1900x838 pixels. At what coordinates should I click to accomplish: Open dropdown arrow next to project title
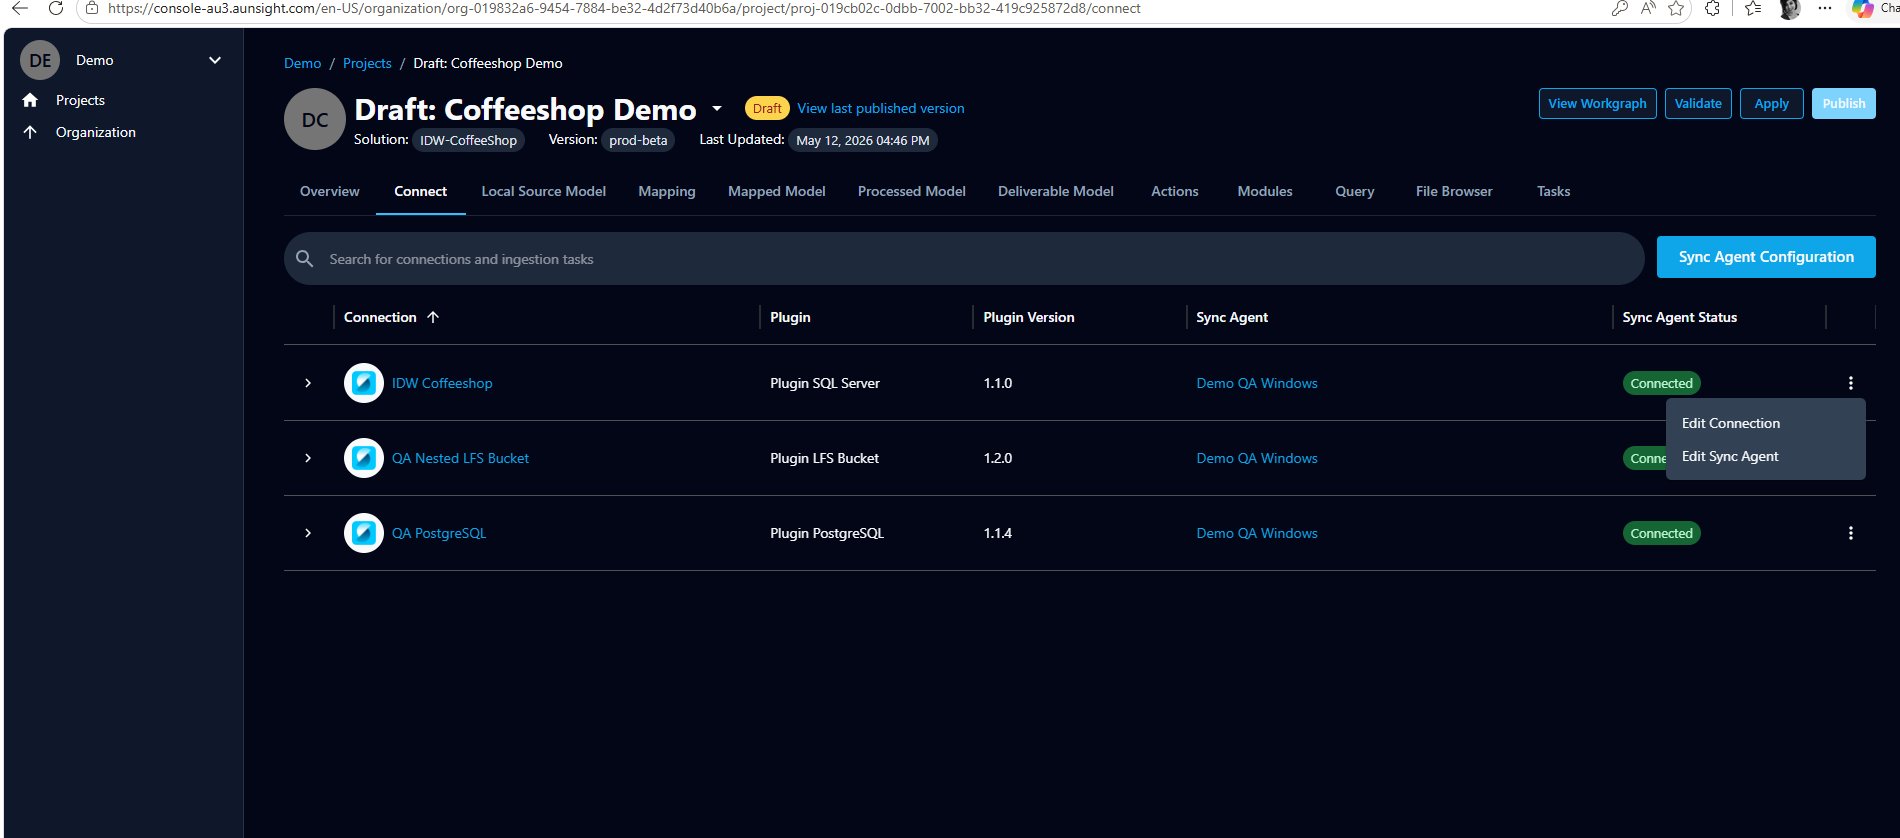click(x=717, y=108)
